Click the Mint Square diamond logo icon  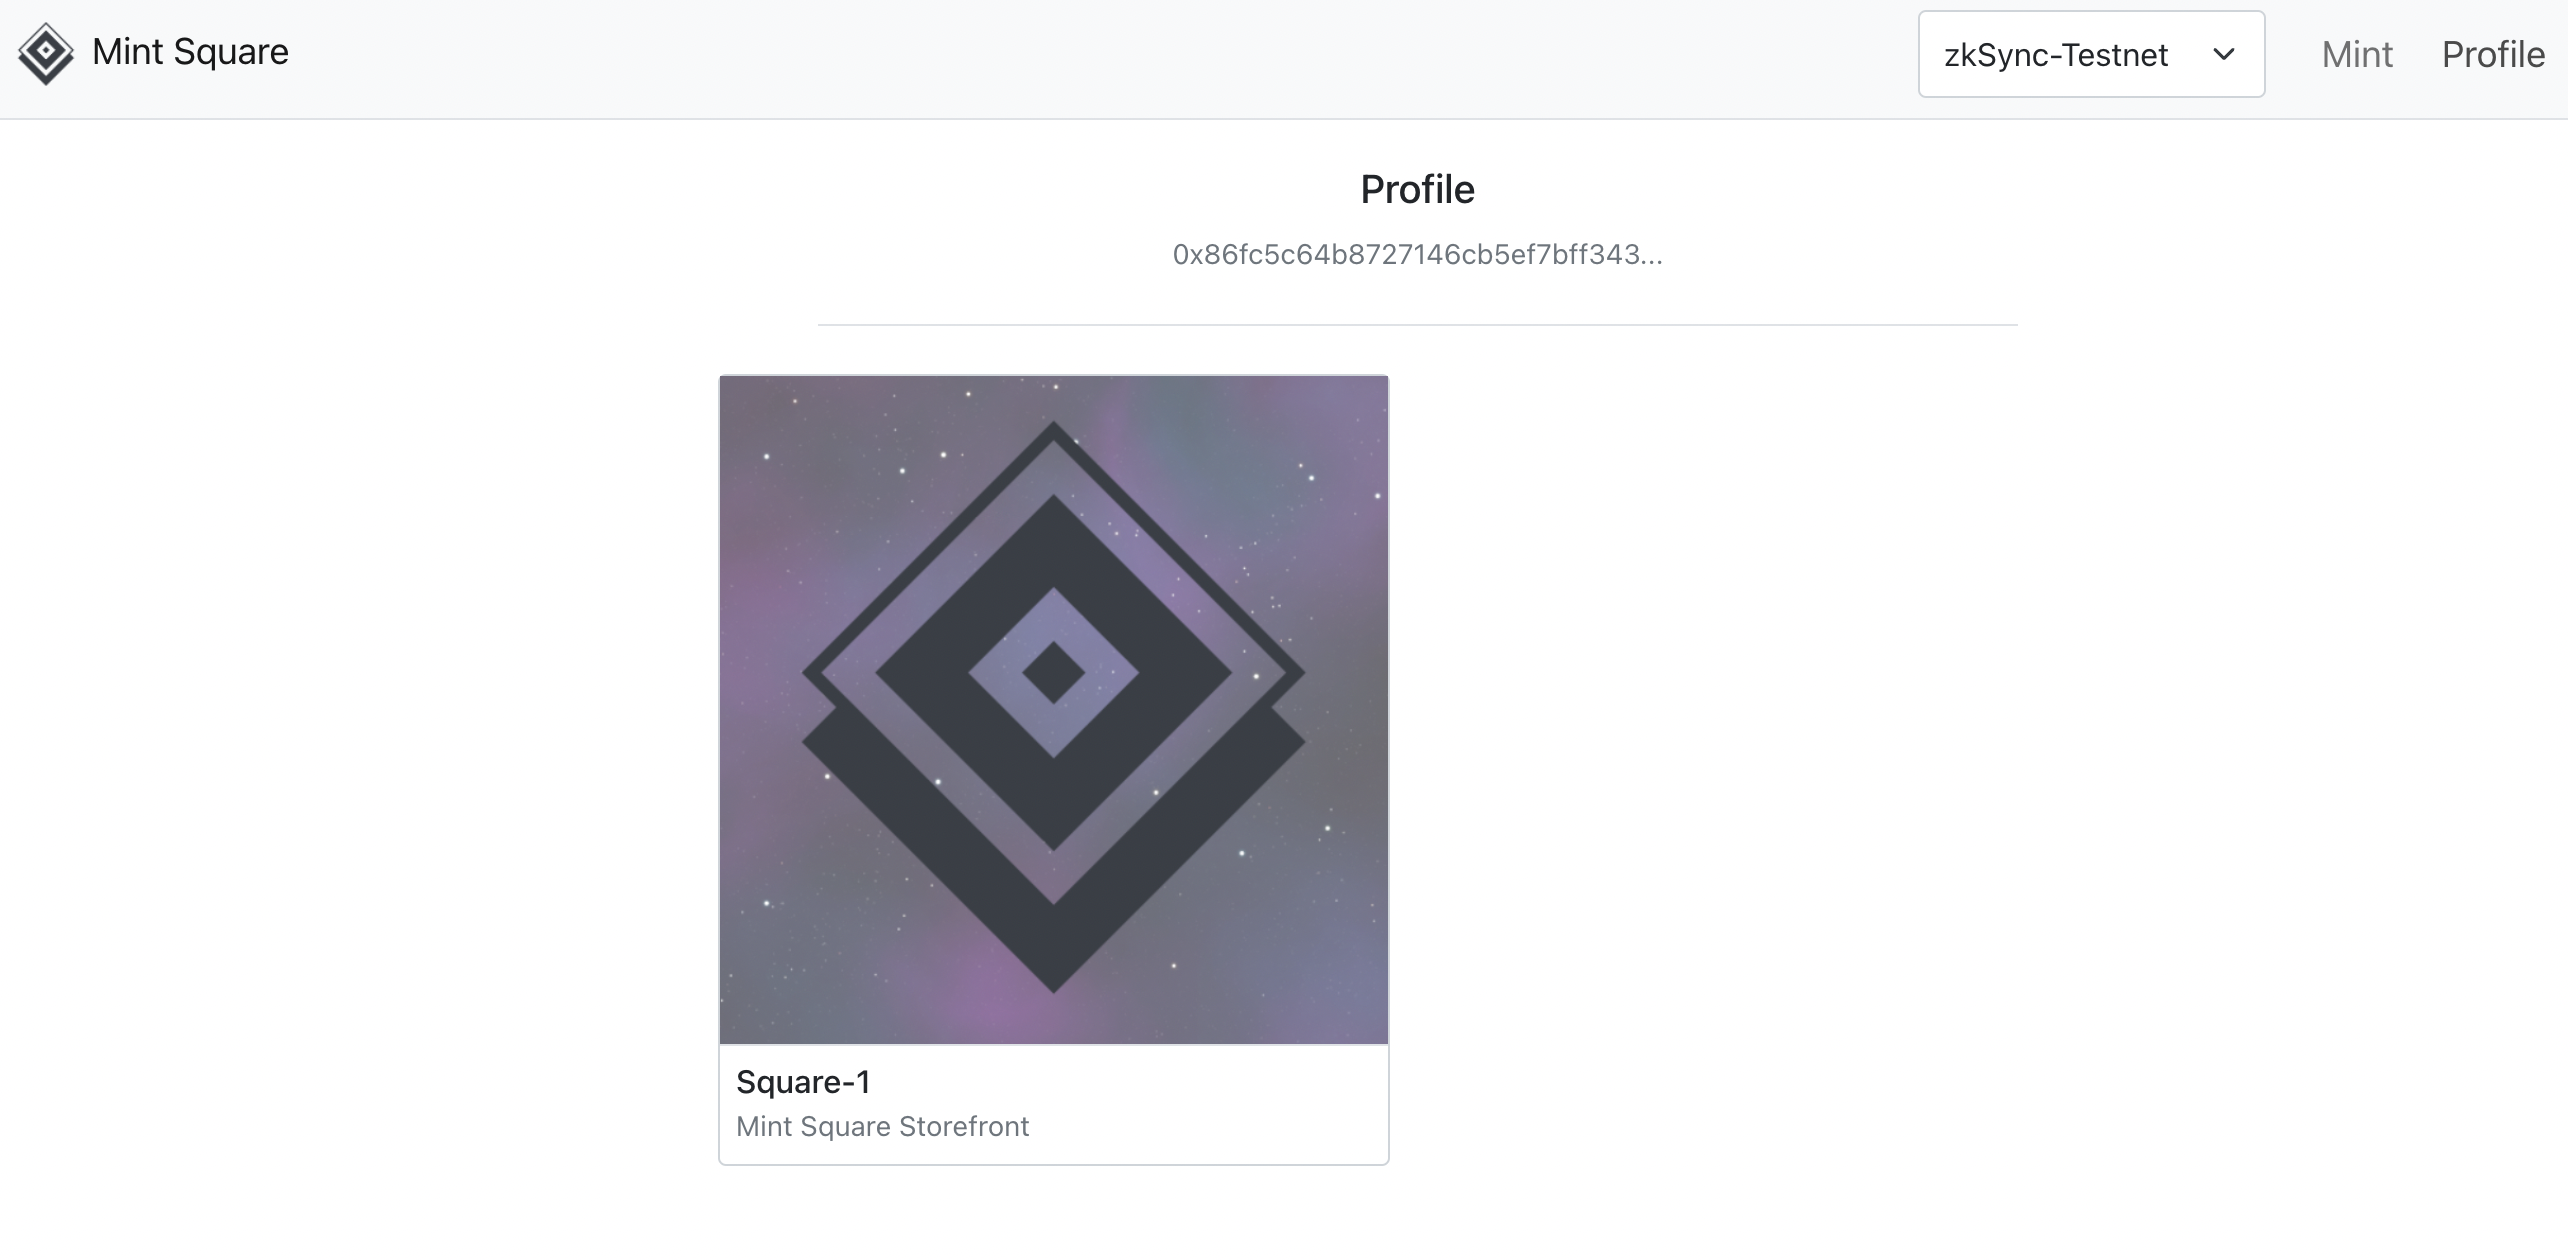pyautogui.click(x=46, y=53)
